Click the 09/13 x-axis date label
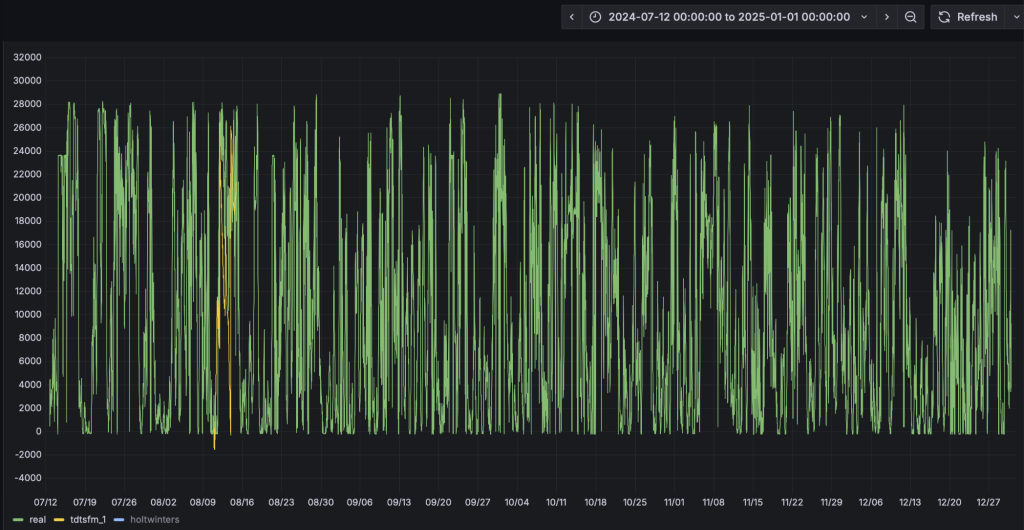Viewport: 1024px width, 530px height. tap(399, 503)
